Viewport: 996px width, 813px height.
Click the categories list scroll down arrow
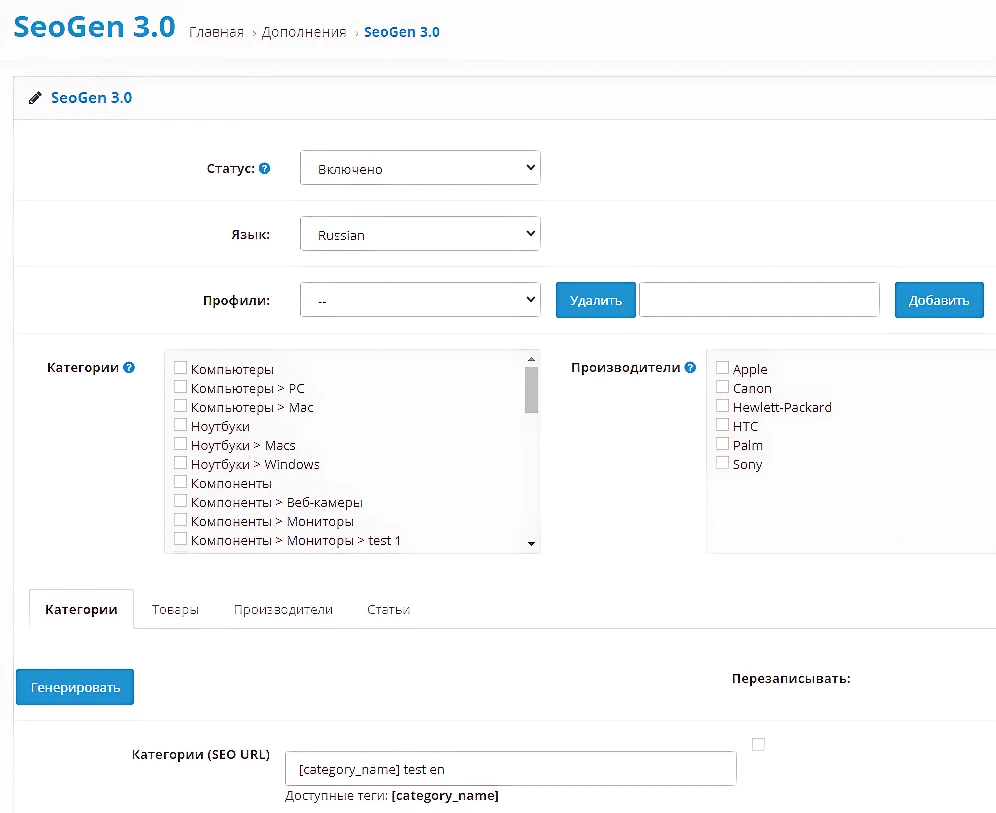coord(532,544)
